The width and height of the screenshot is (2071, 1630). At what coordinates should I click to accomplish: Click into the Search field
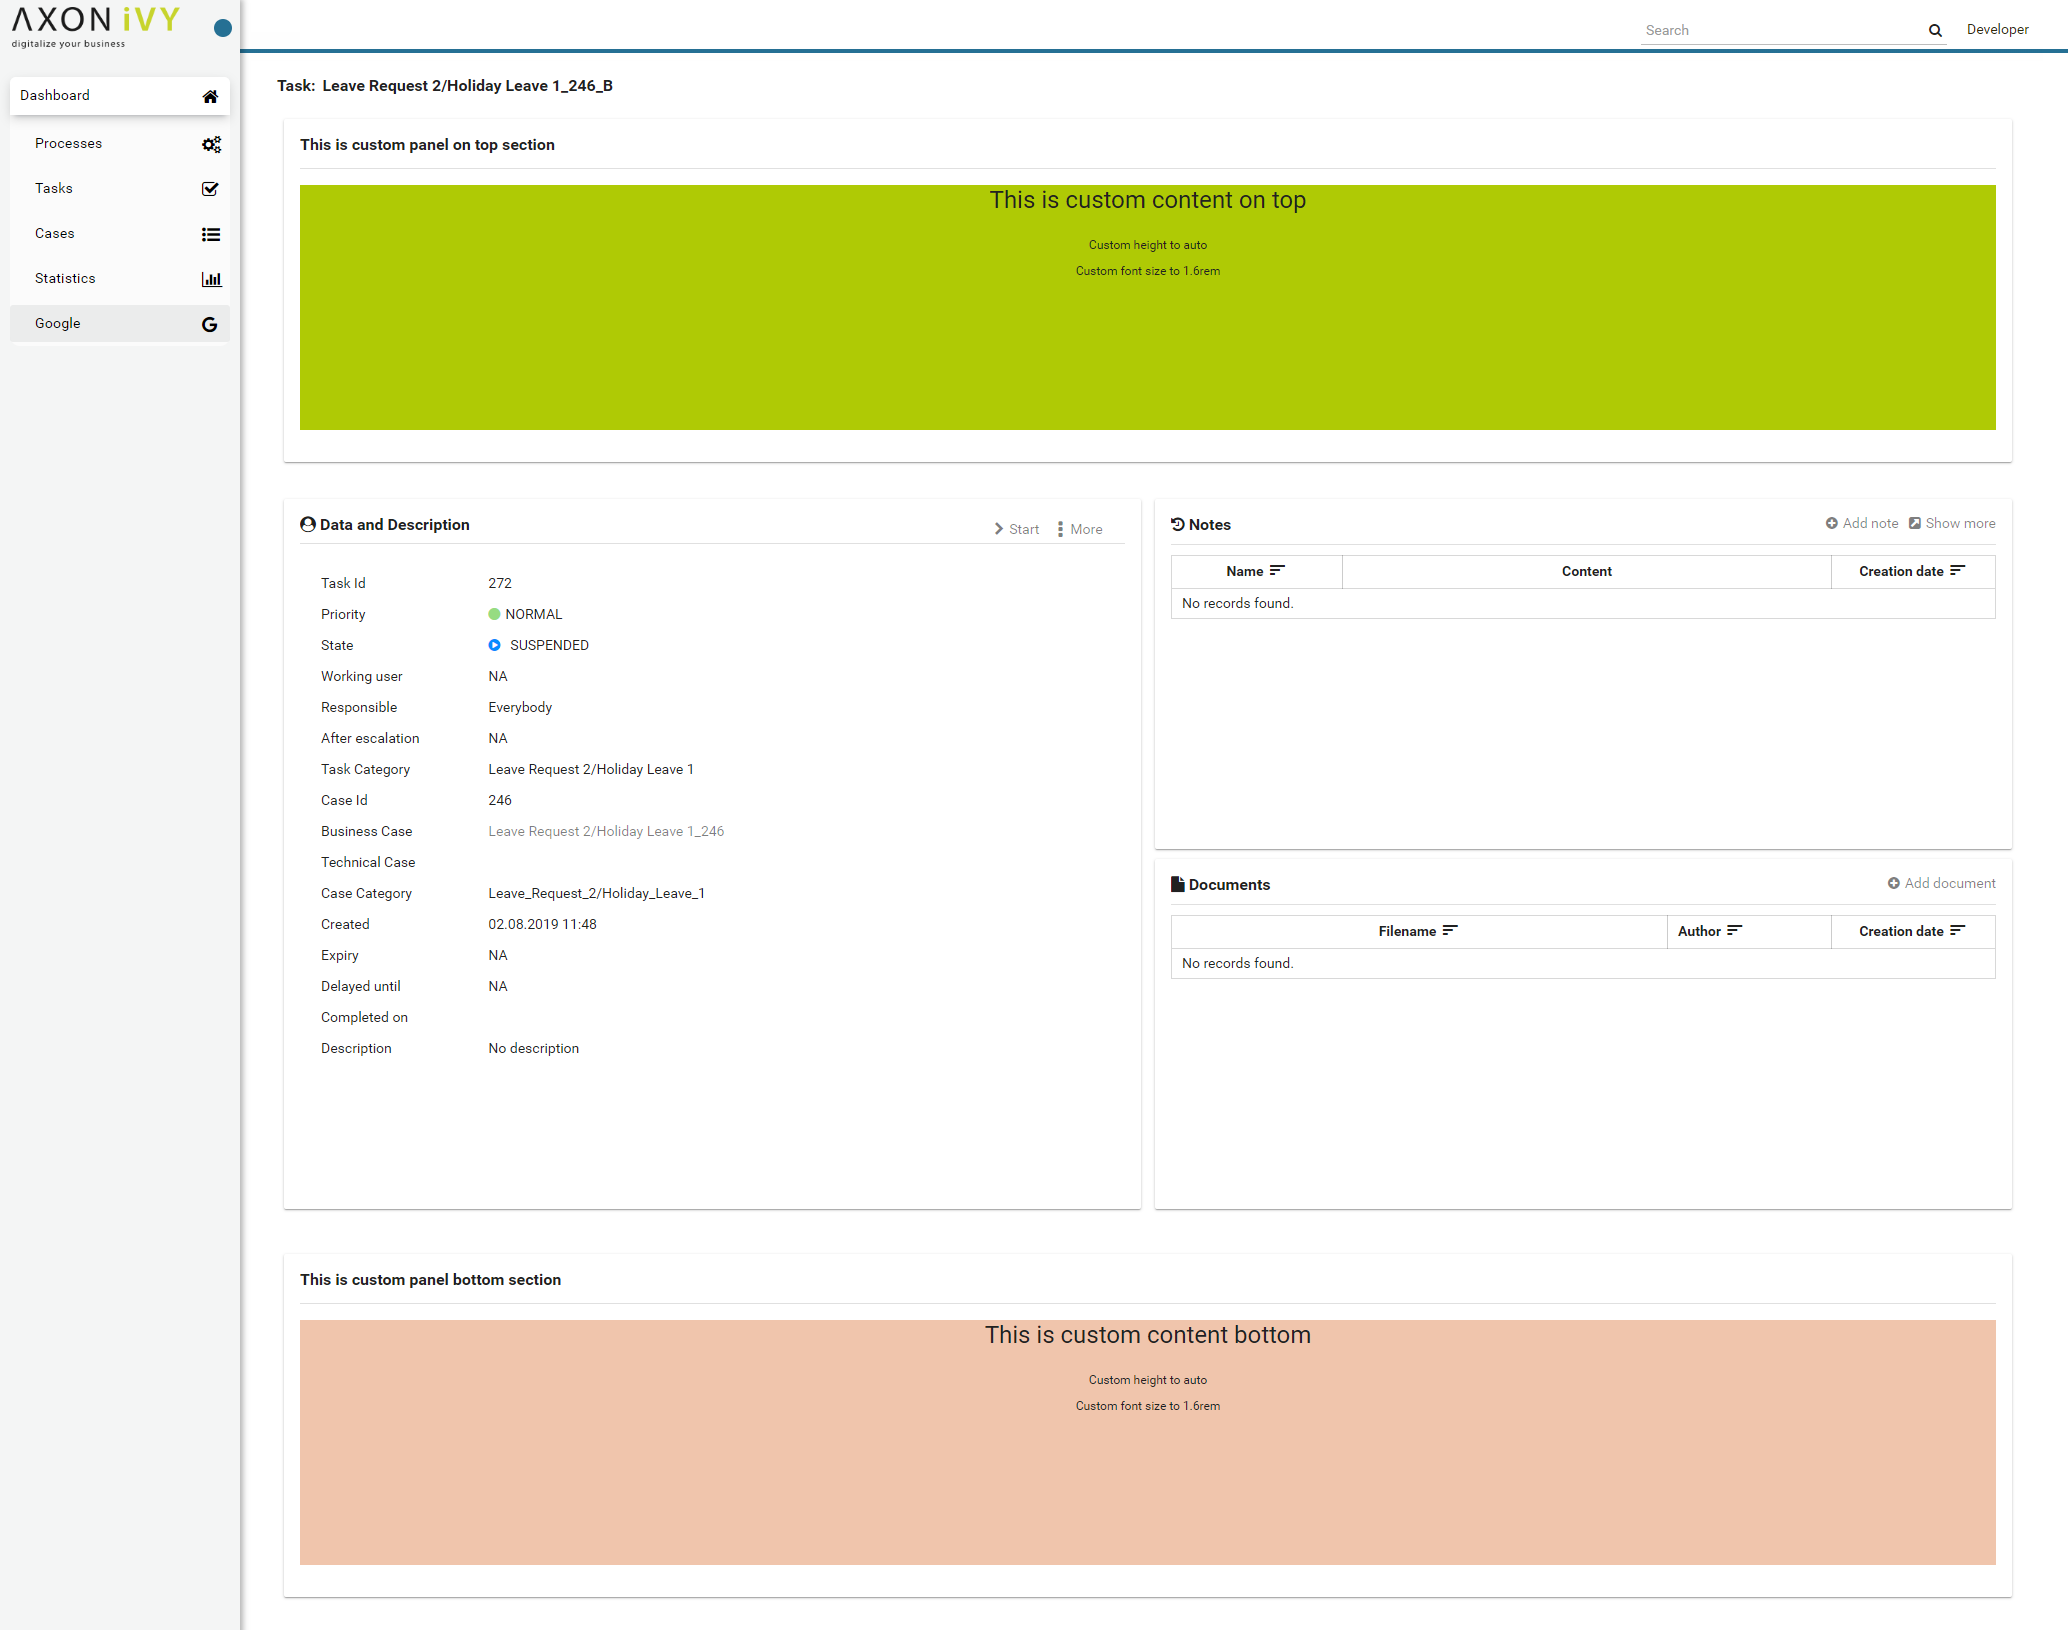click(x=1782, y=31)
